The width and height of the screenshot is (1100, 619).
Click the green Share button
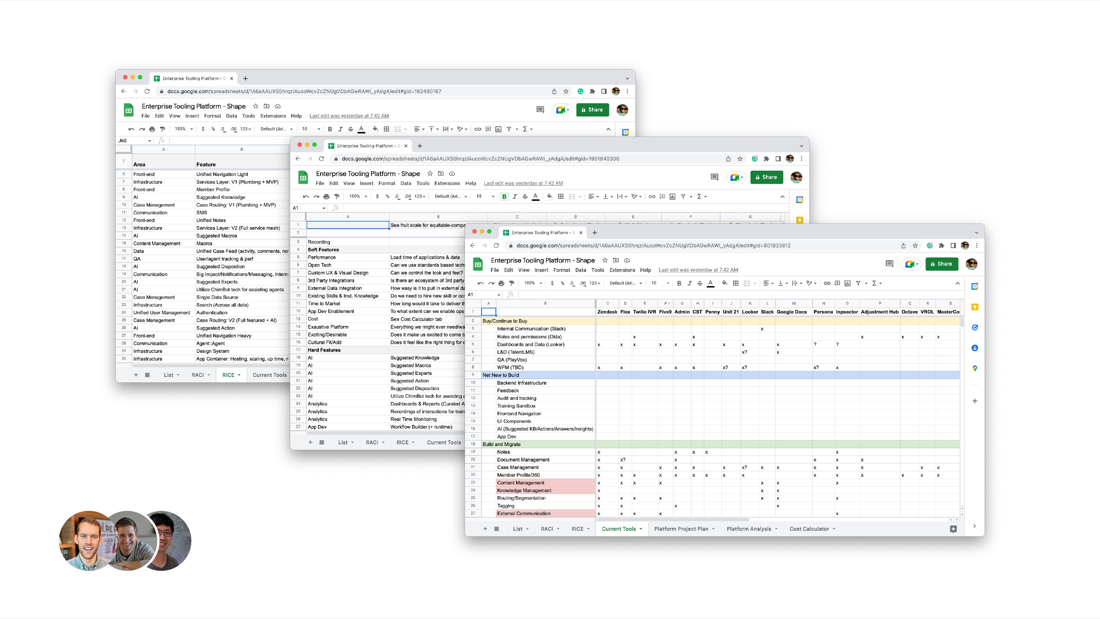click(941, 262)
